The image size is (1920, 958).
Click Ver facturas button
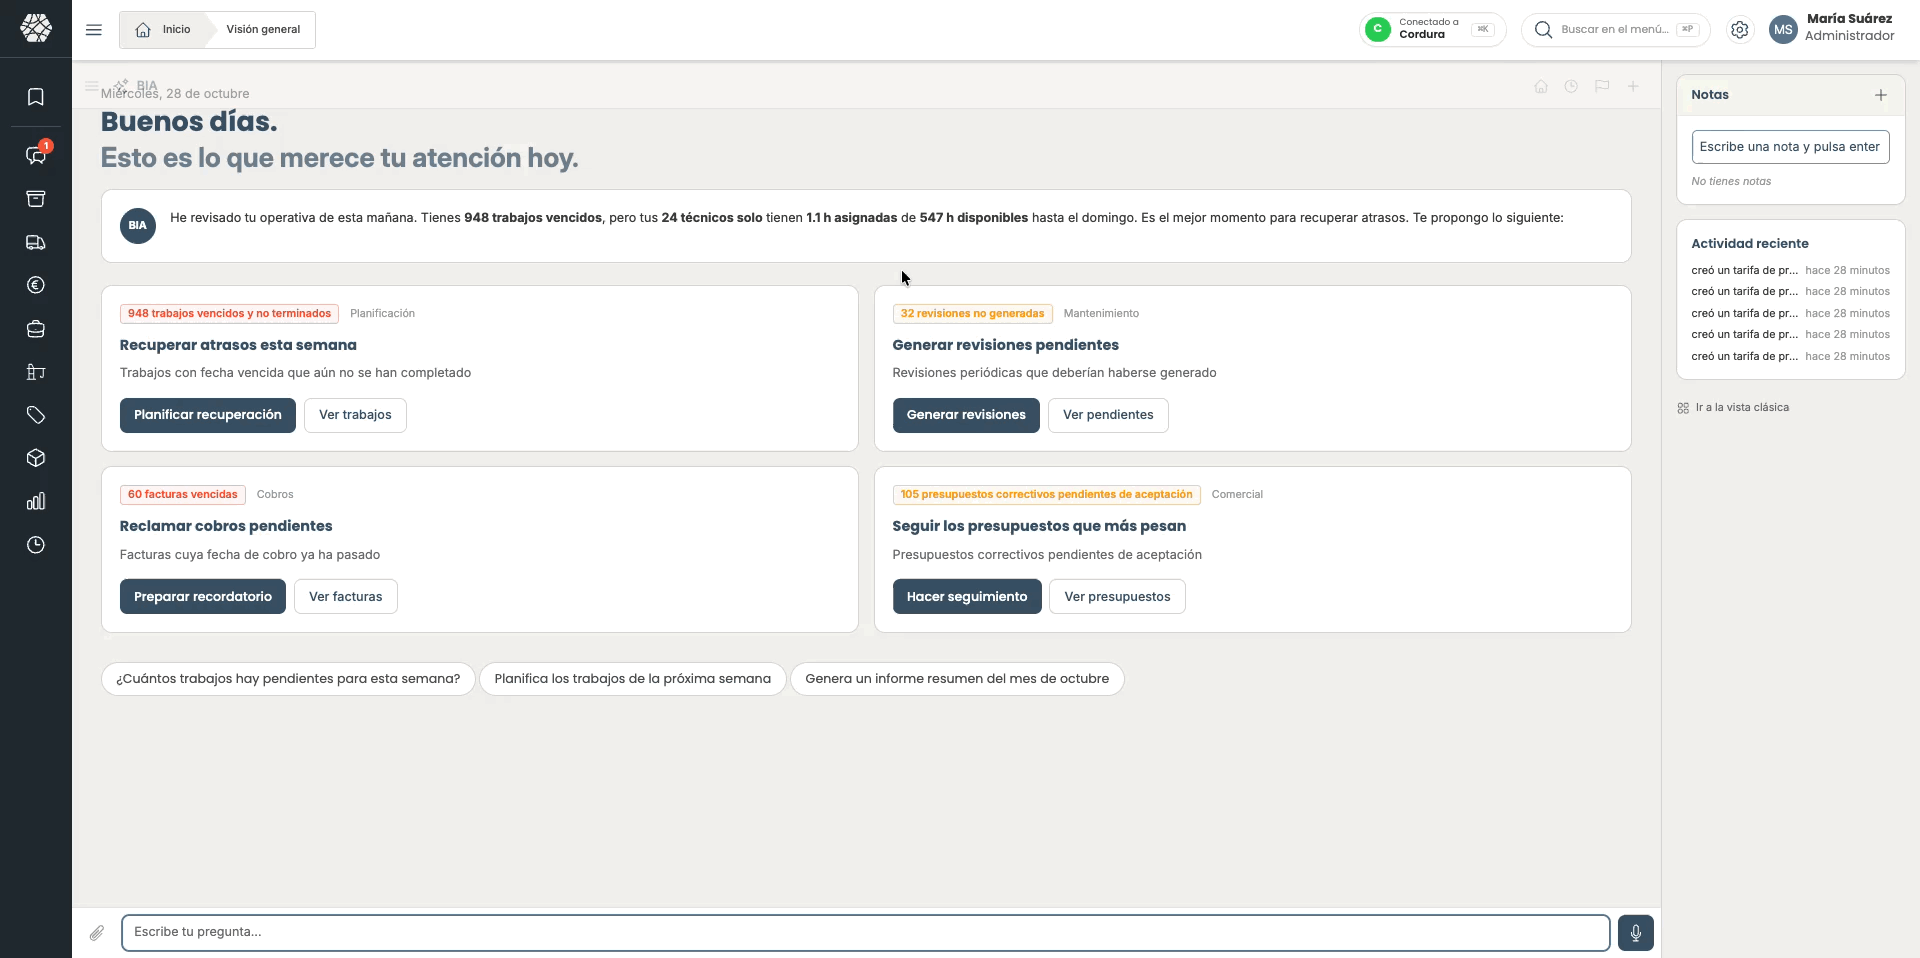coord(345,597)
